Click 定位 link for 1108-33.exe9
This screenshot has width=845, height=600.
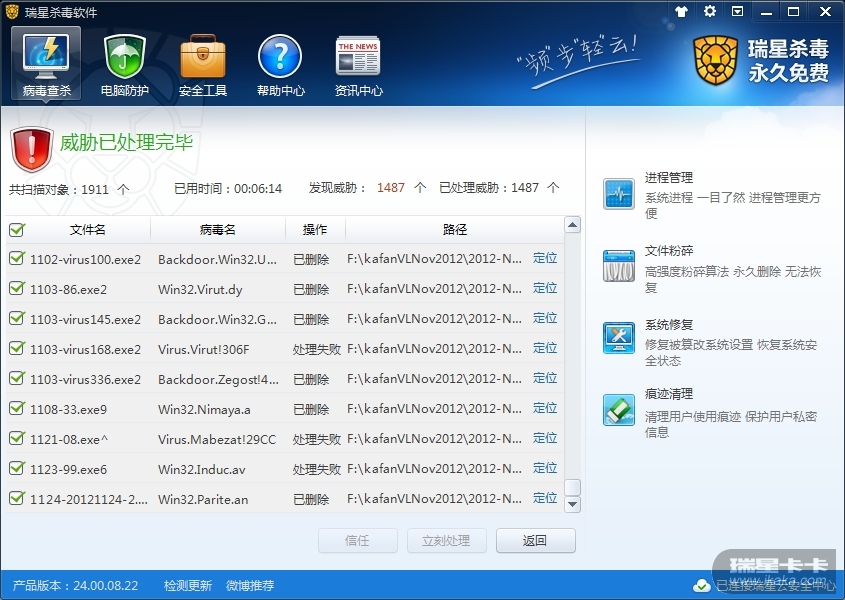click(545, 409)
